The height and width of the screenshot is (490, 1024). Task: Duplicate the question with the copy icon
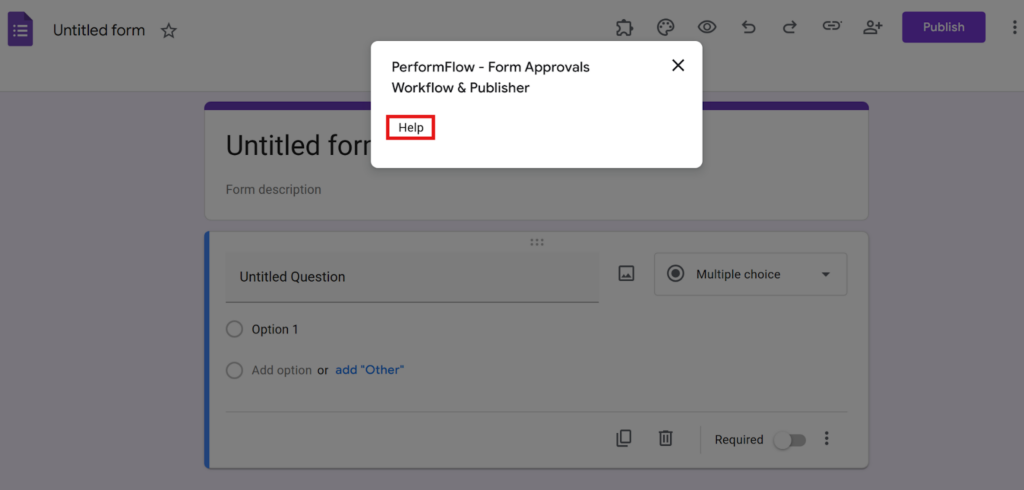tap(624, 438)
